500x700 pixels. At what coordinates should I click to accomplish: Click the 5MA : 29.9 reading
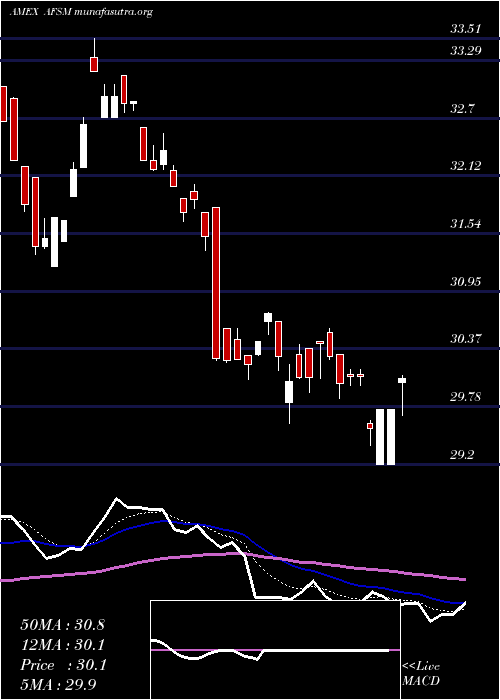coord(59,685)
